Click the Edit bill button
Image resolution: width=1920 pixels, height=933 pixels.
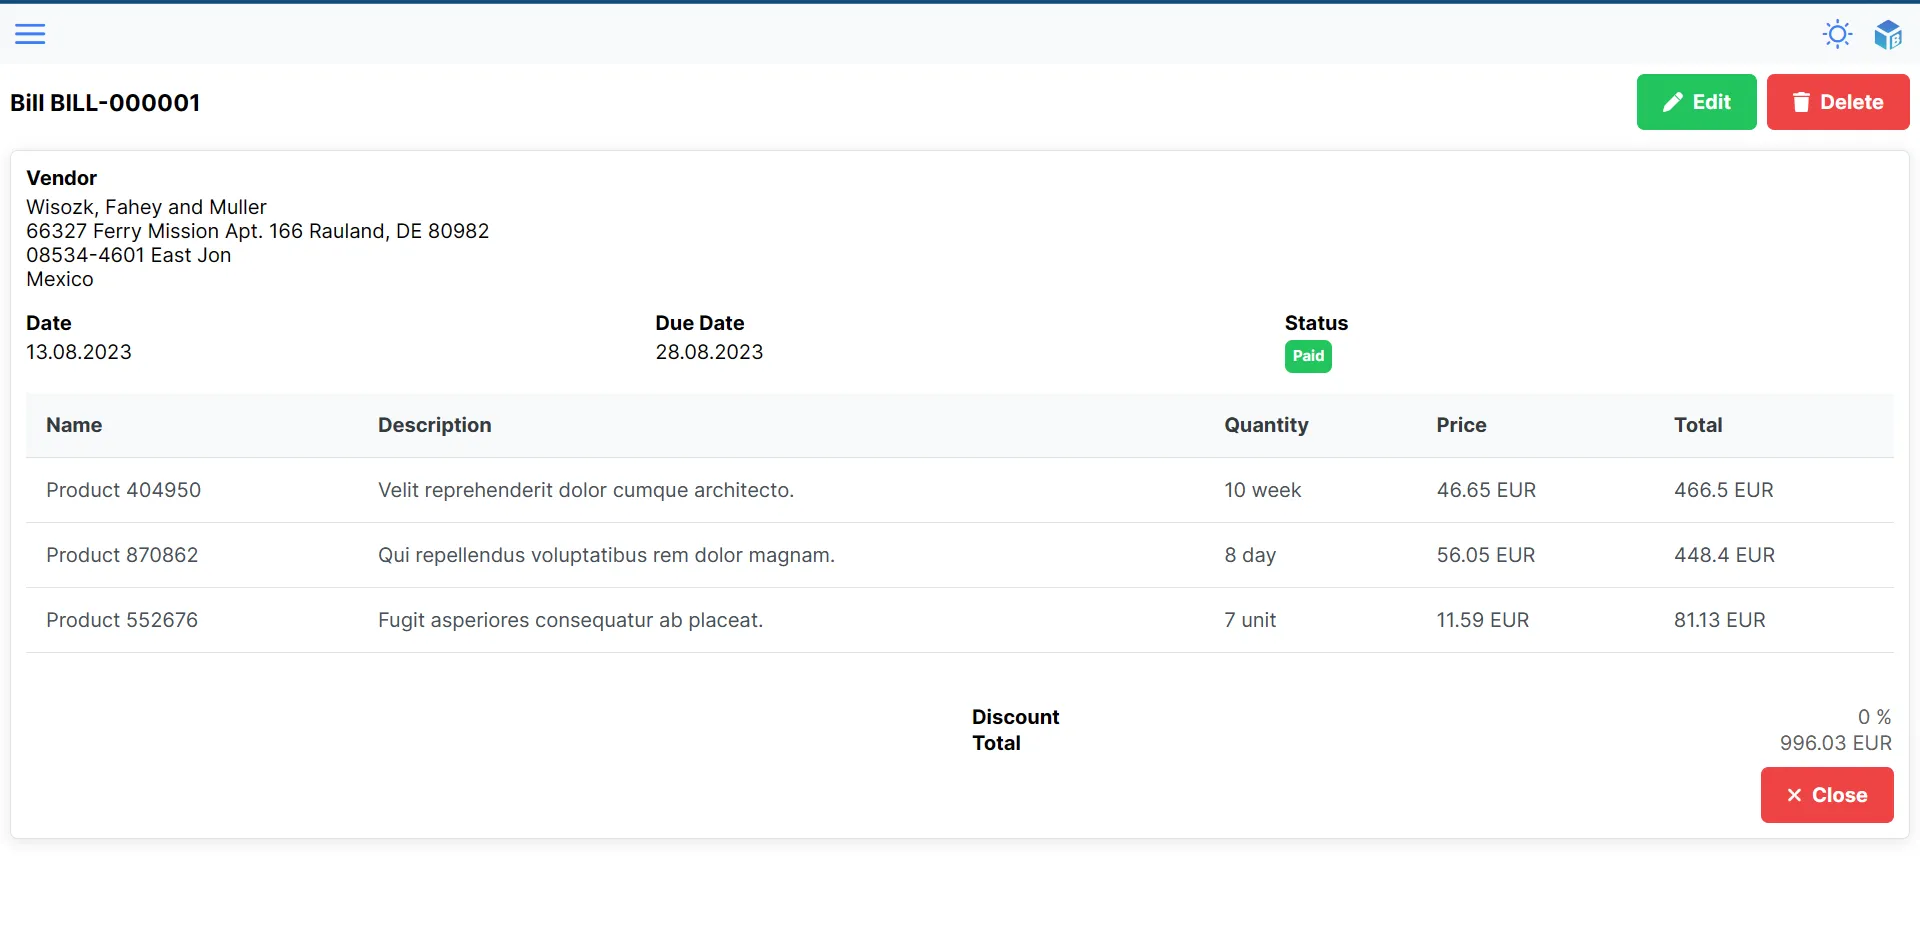(x=1696, y=102)
